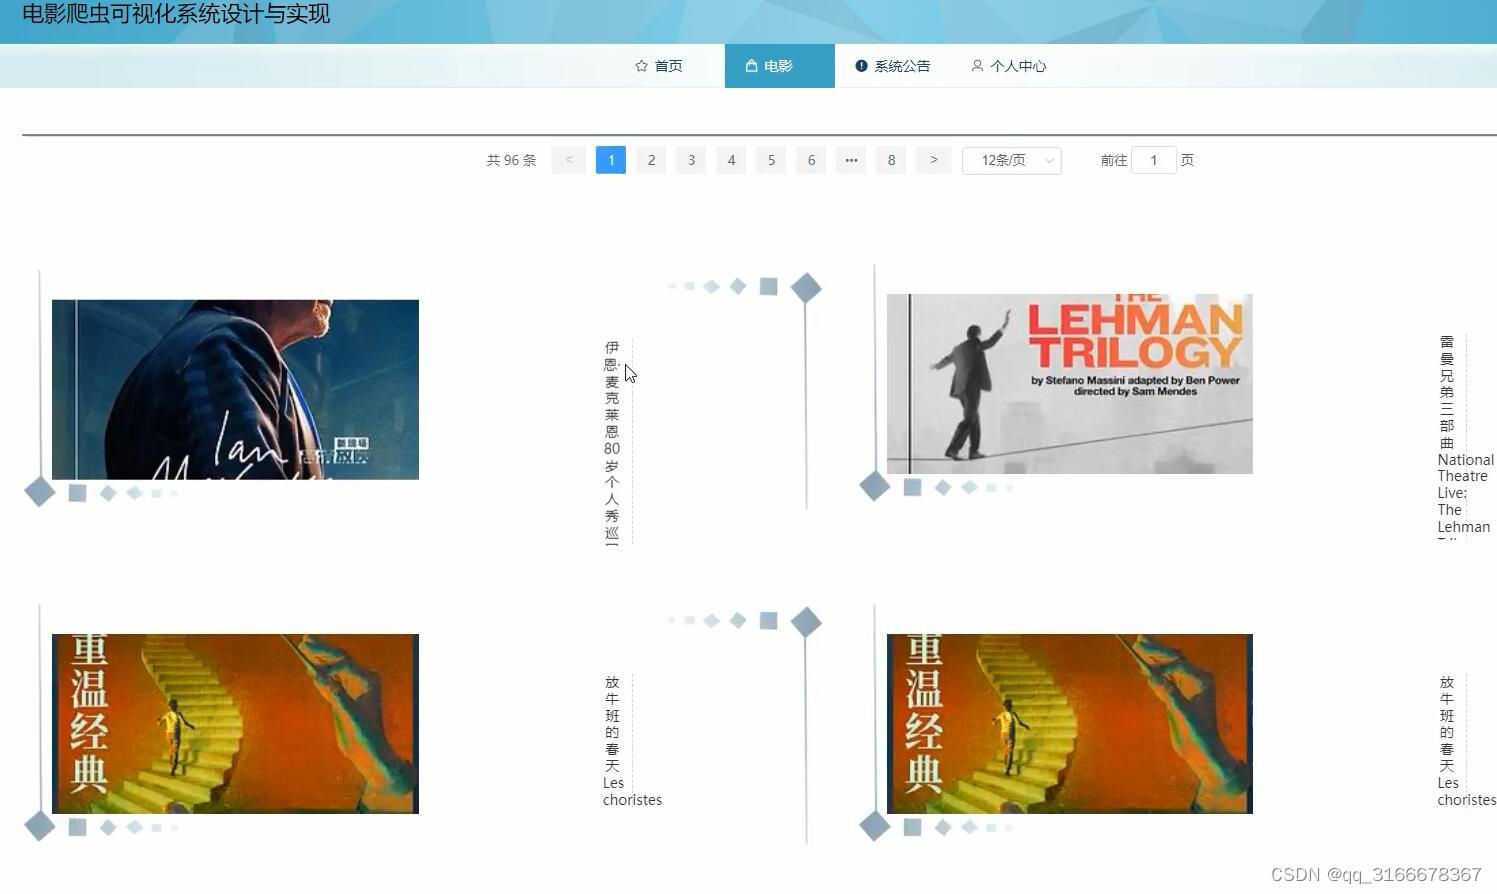Click the left 放牛班的春天 Les choristes title
The height and width of the screenshot is (894, 1497).
pyautogui.click(x=632, y=741)
